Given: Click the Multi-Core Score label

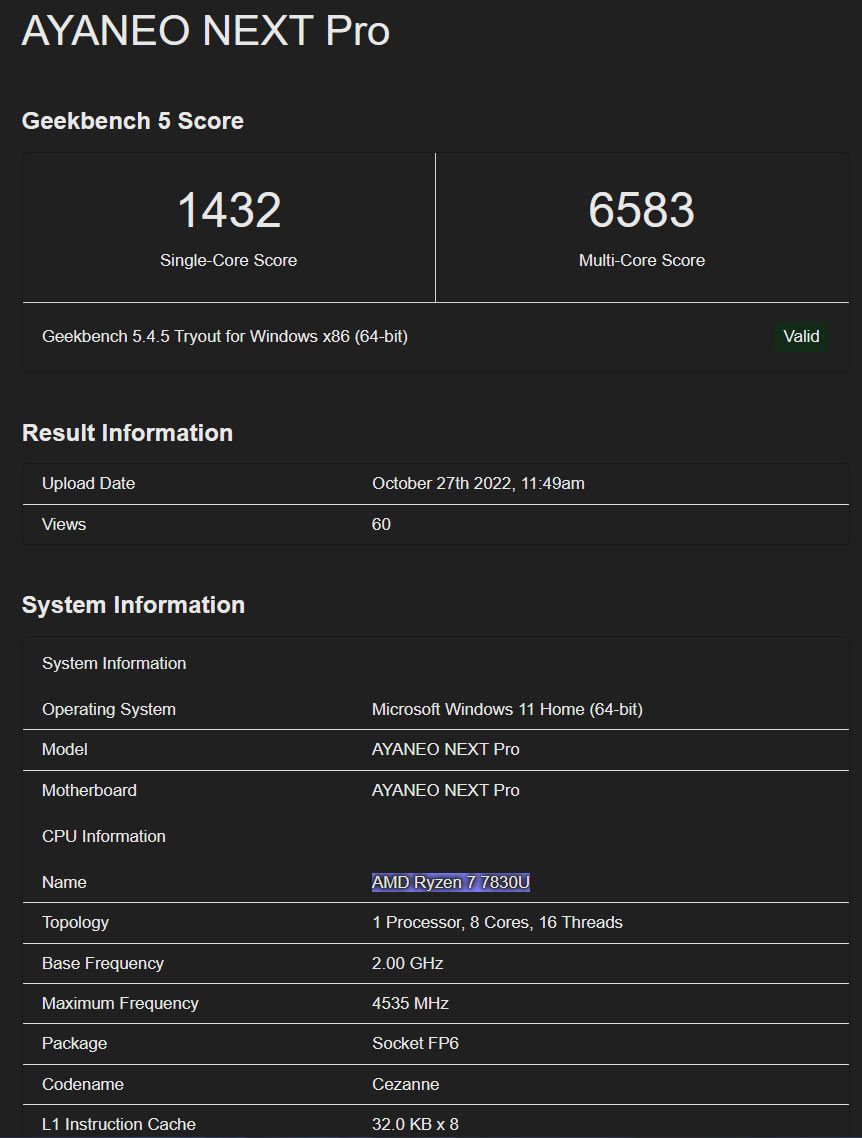Looking at the screenshot, I should (x=641, y=260).
